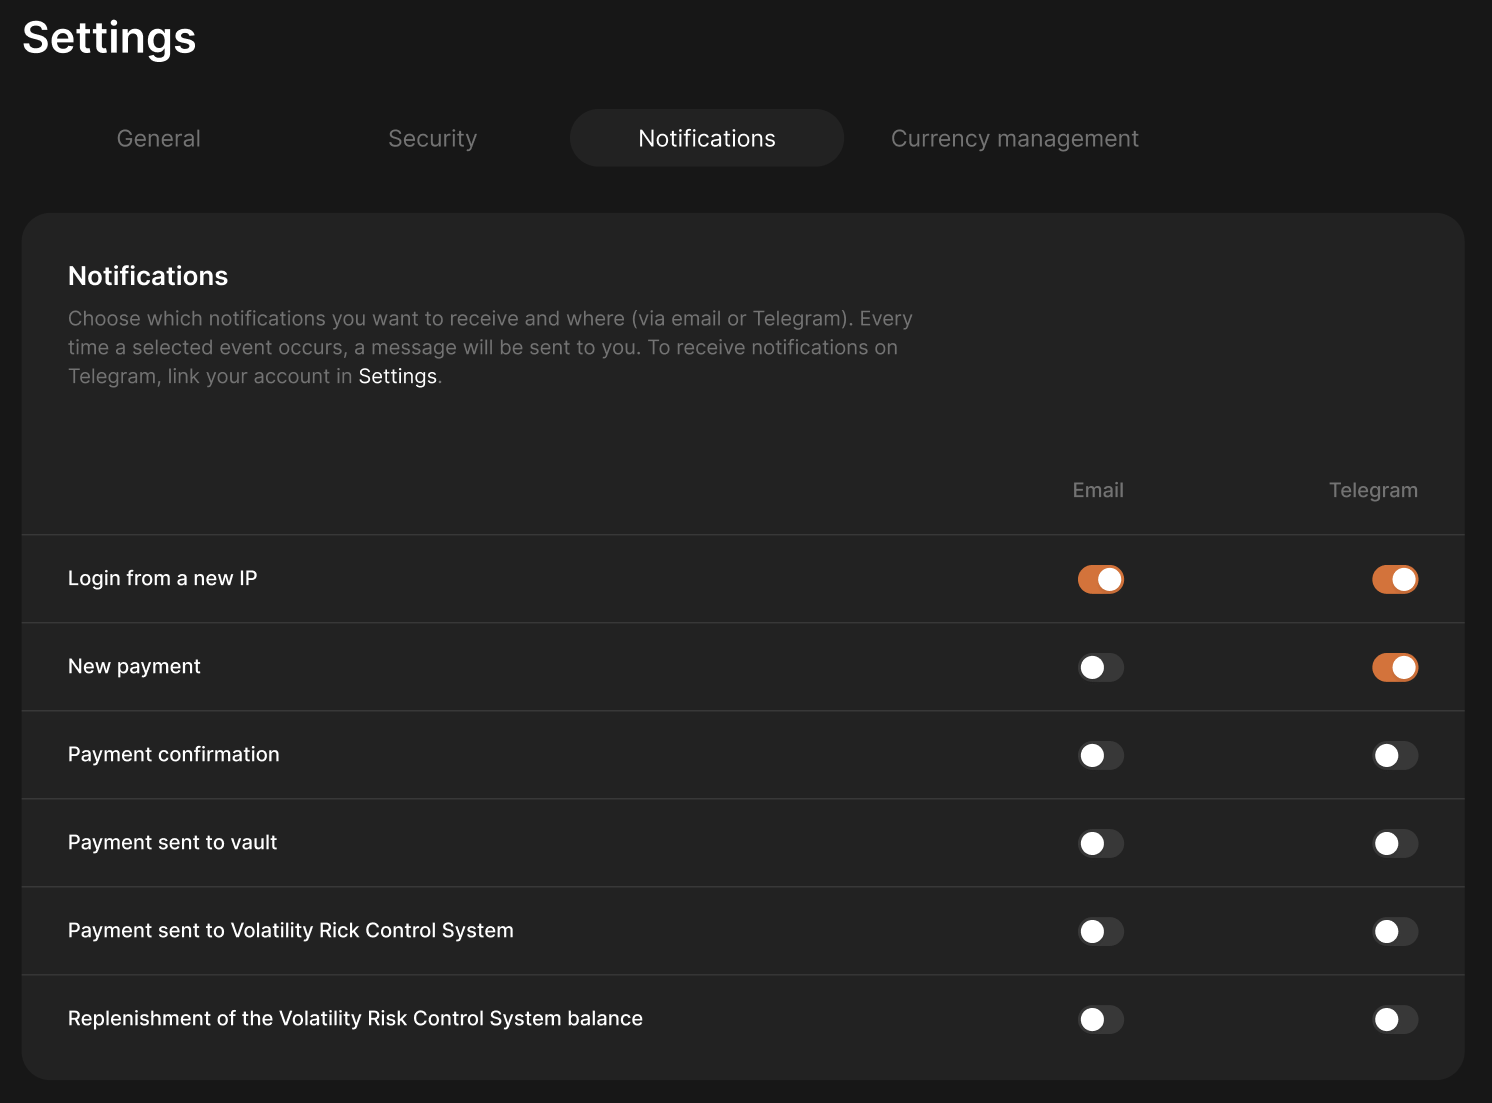
Task: Enable Email notification for New payment
Action: tap(1100, 668)
